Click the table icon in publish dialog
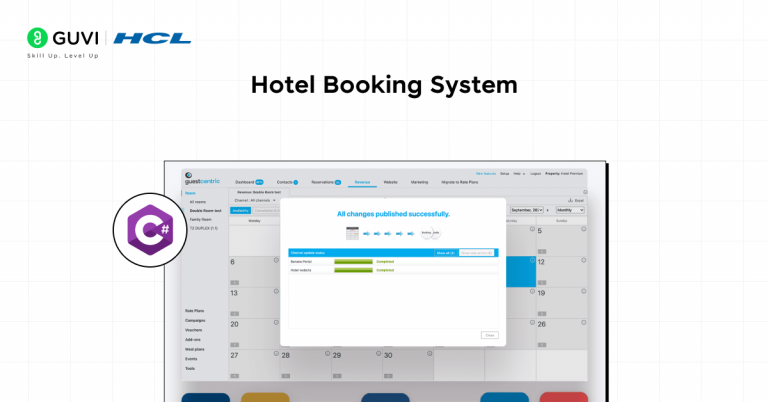 click(352, 233)
